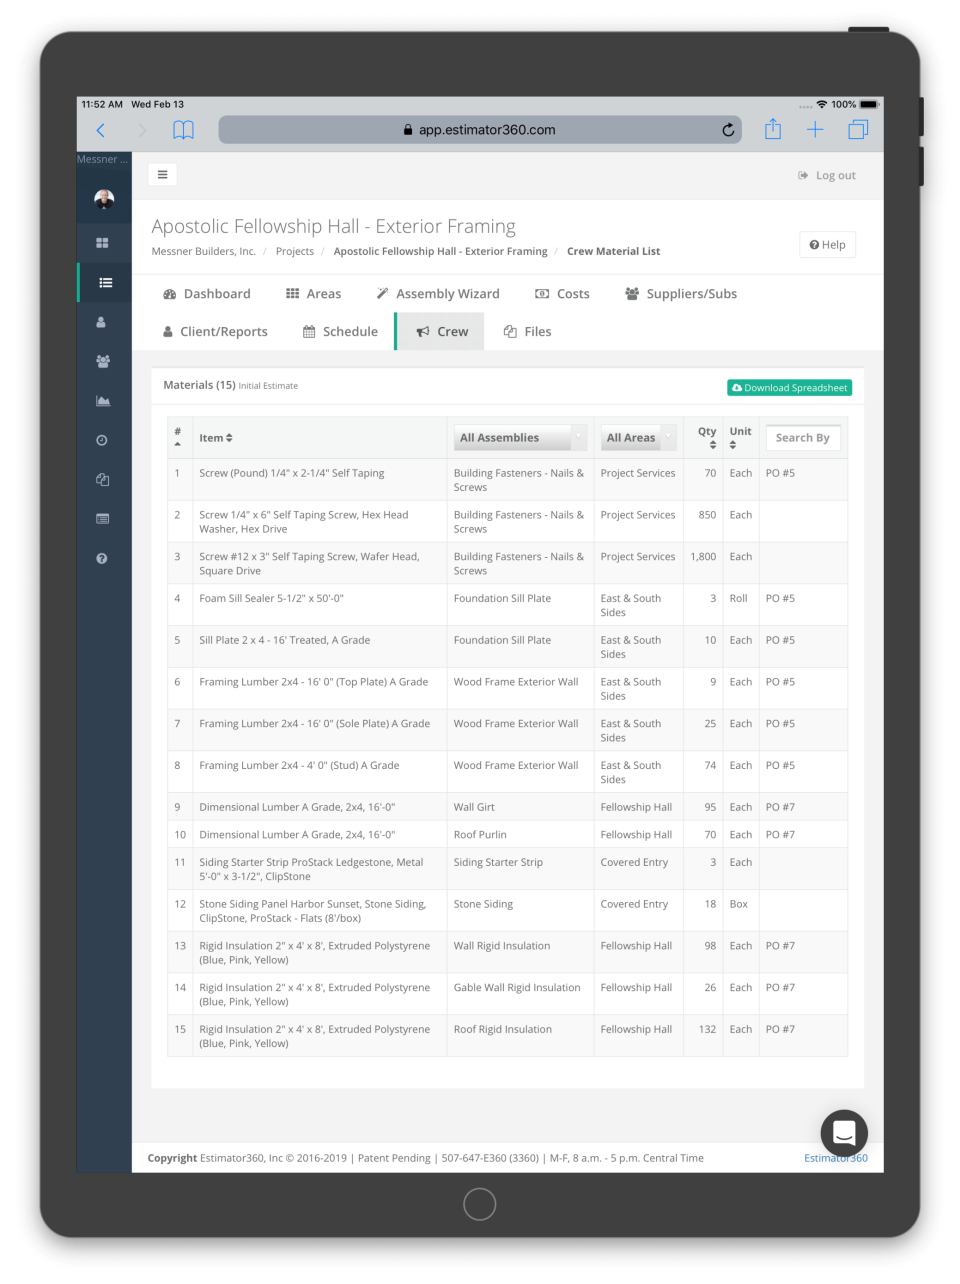Open the All Assemblies filter dropdown
960x1284 pixels.
tap(519, 437)
